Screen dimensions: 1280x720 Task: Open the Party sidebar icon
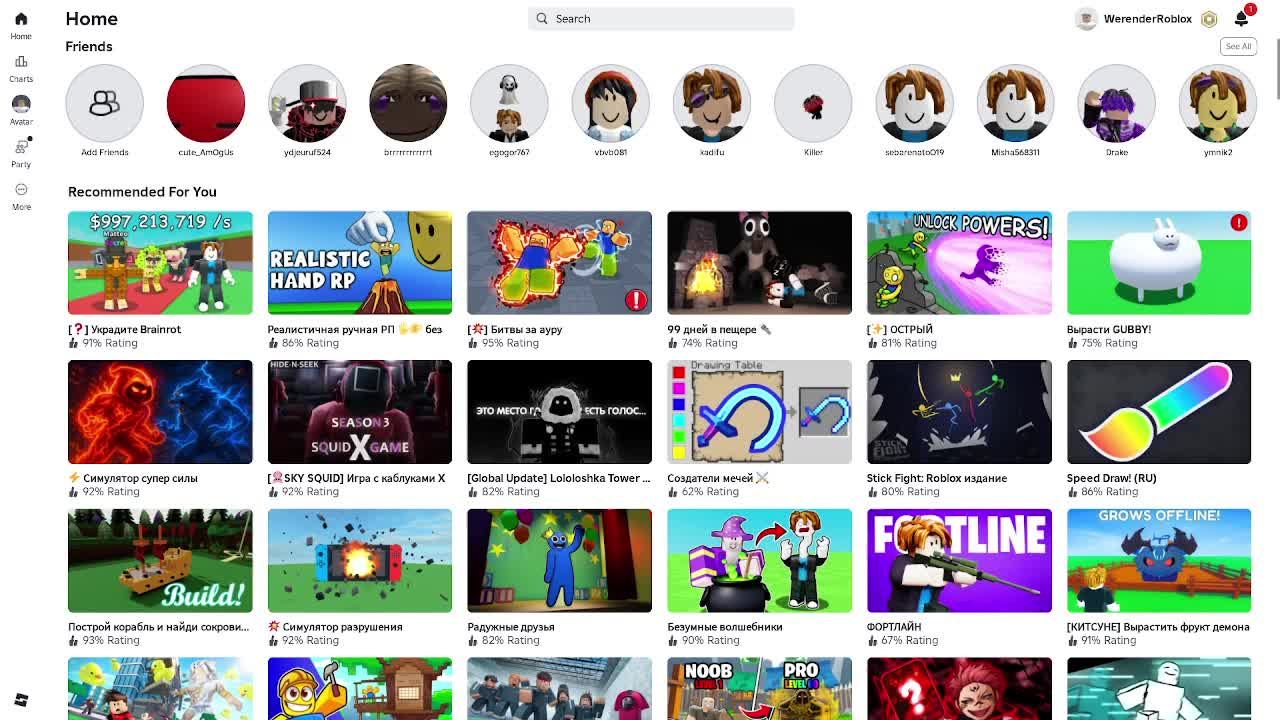pos(21,147)
